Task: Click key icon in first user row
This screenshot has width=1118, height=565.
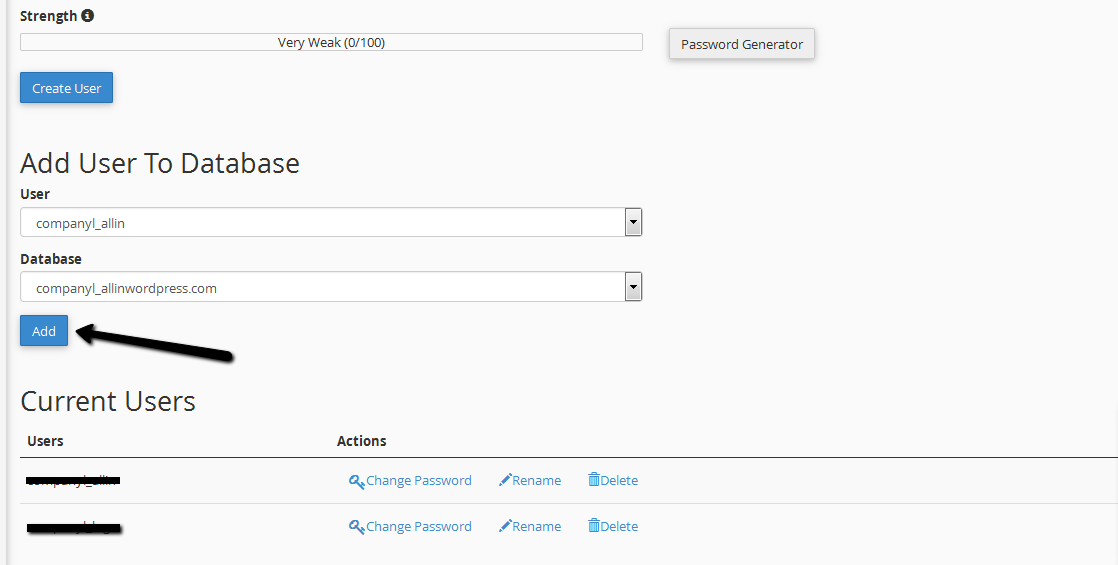Action: 356,481
